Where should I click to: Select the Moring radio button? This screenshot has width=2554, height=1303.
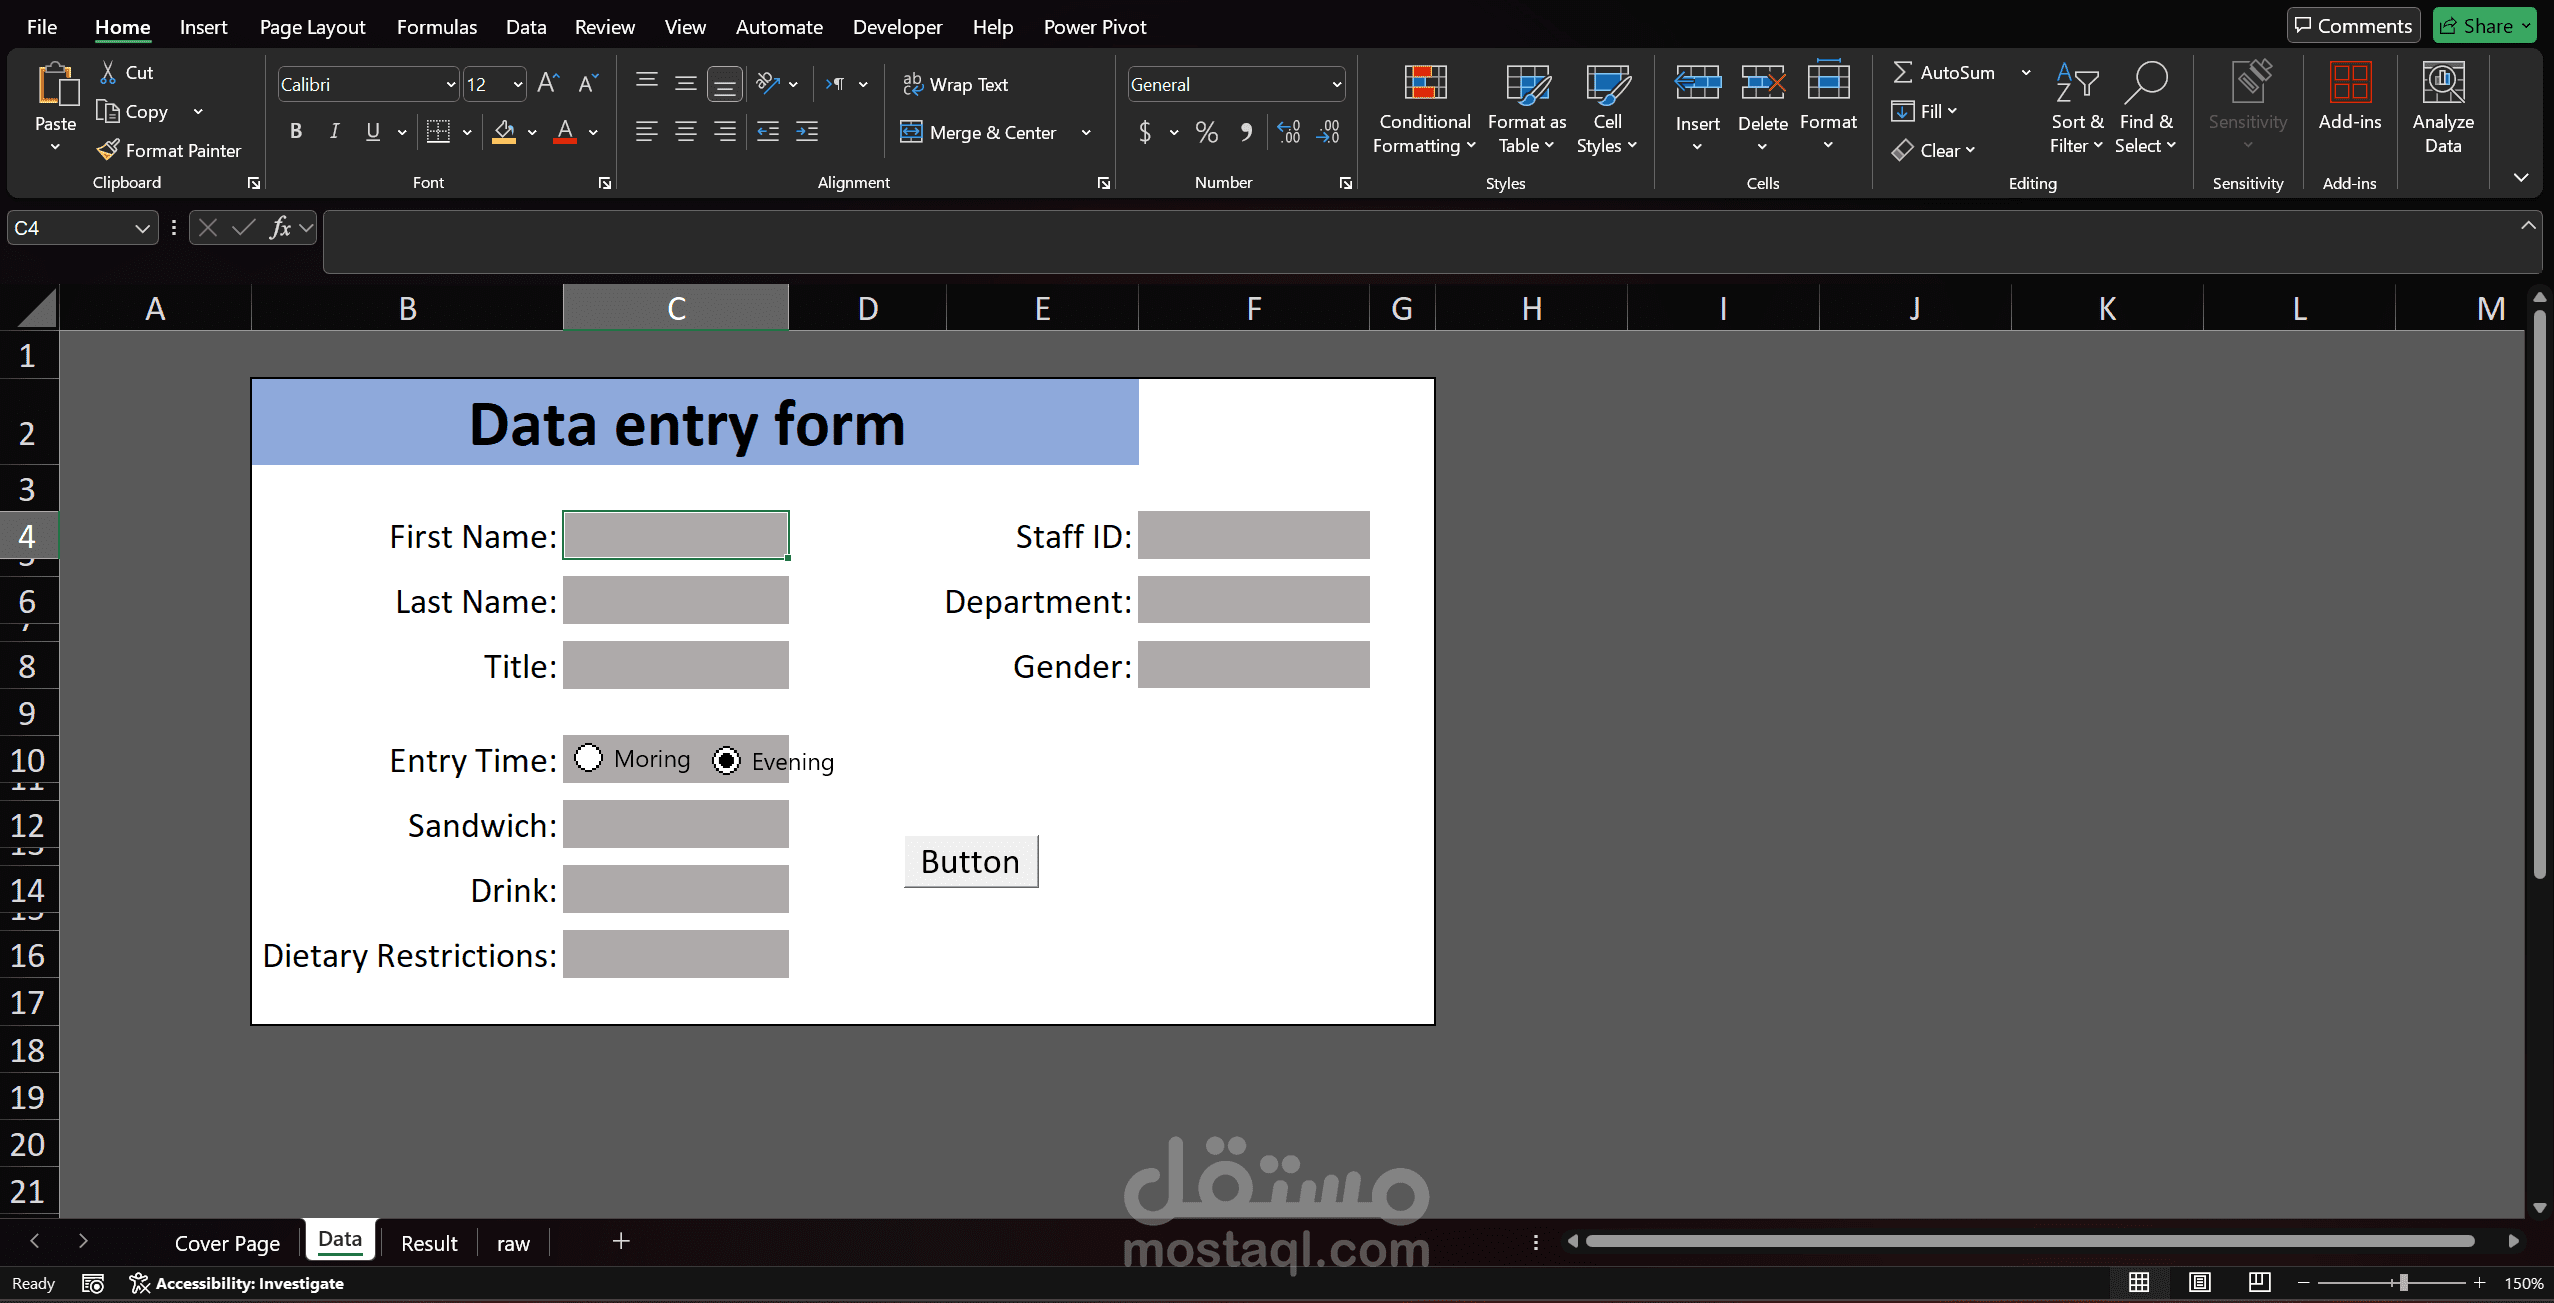click(x=588, y=758)
